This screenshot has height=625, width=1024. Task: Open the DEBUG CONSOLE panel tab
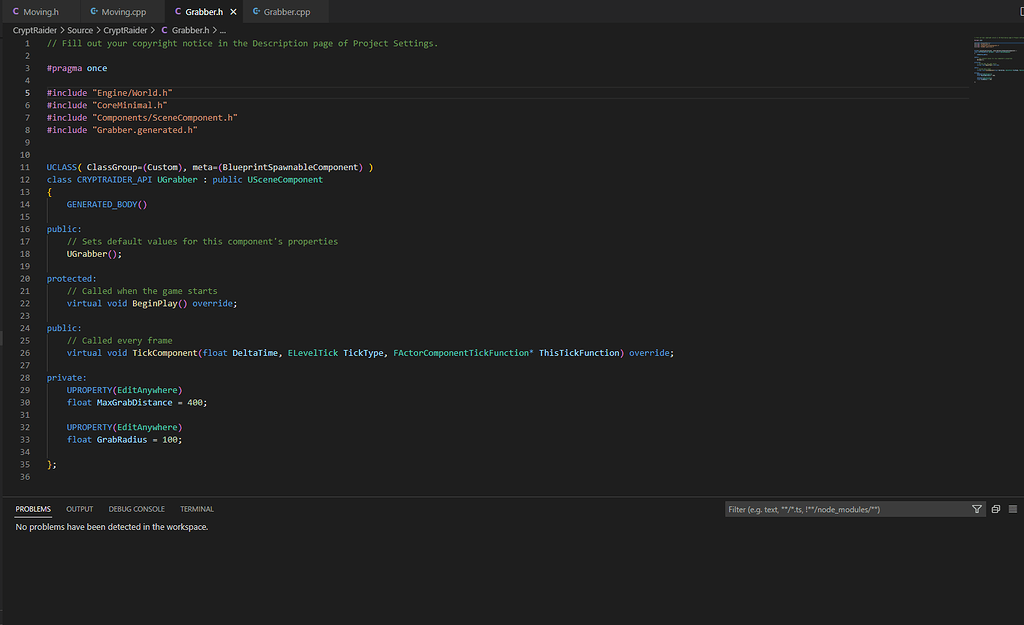pyautogui.click(x=136, y=509)
